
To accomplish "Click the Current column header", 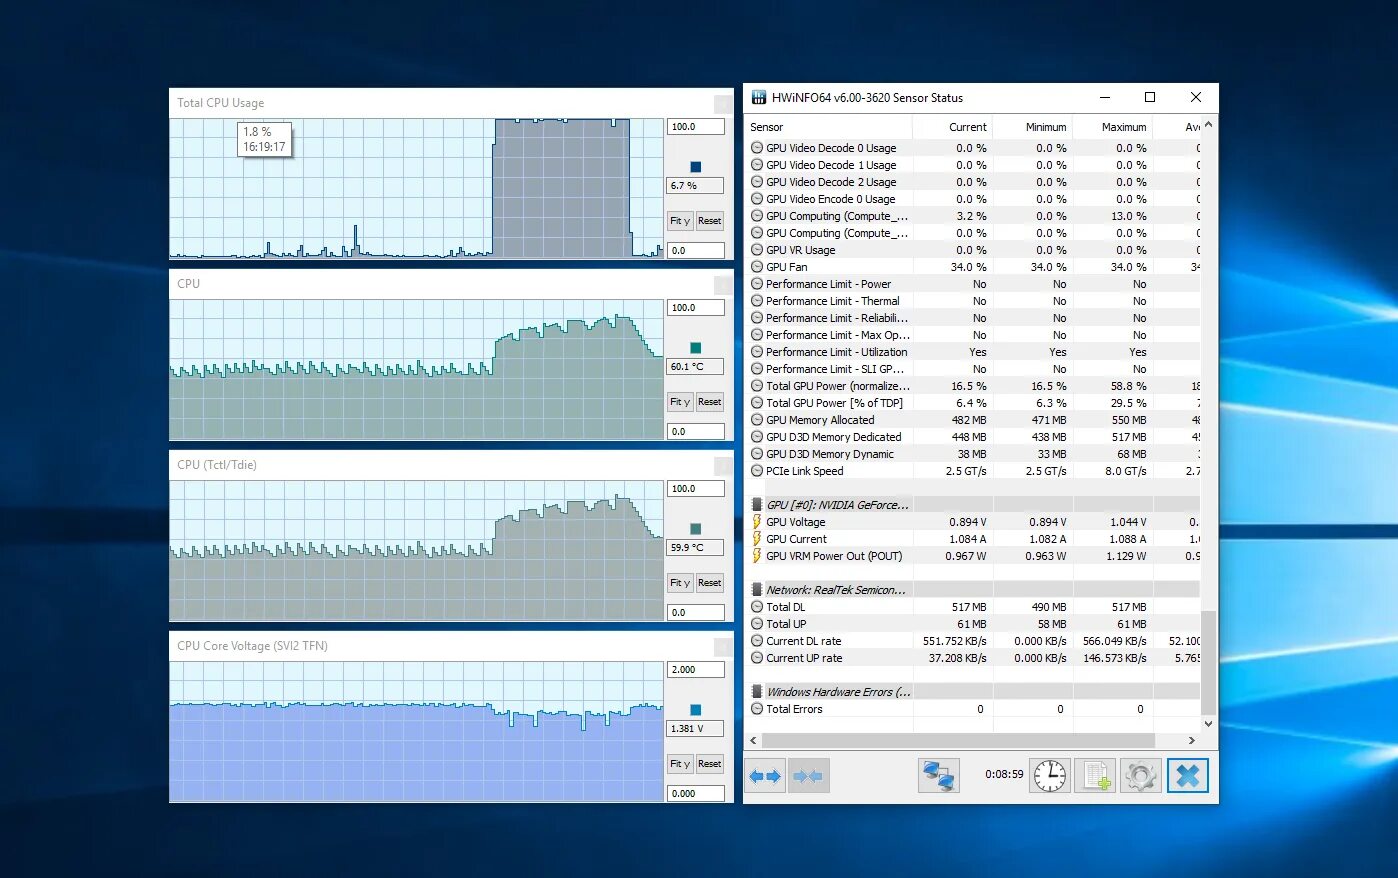I will coord(952,127).
